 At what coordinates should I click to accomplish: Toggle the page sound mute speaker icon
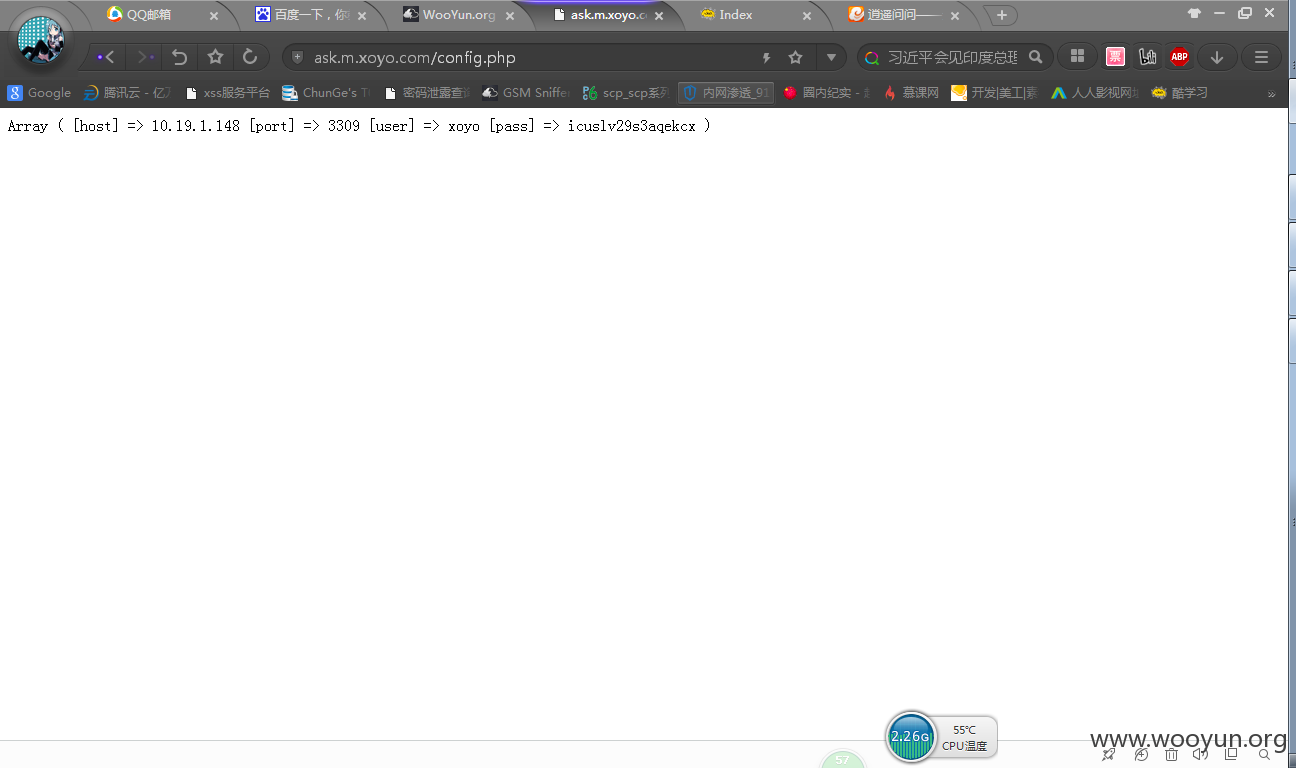(x=1201, y=754)
